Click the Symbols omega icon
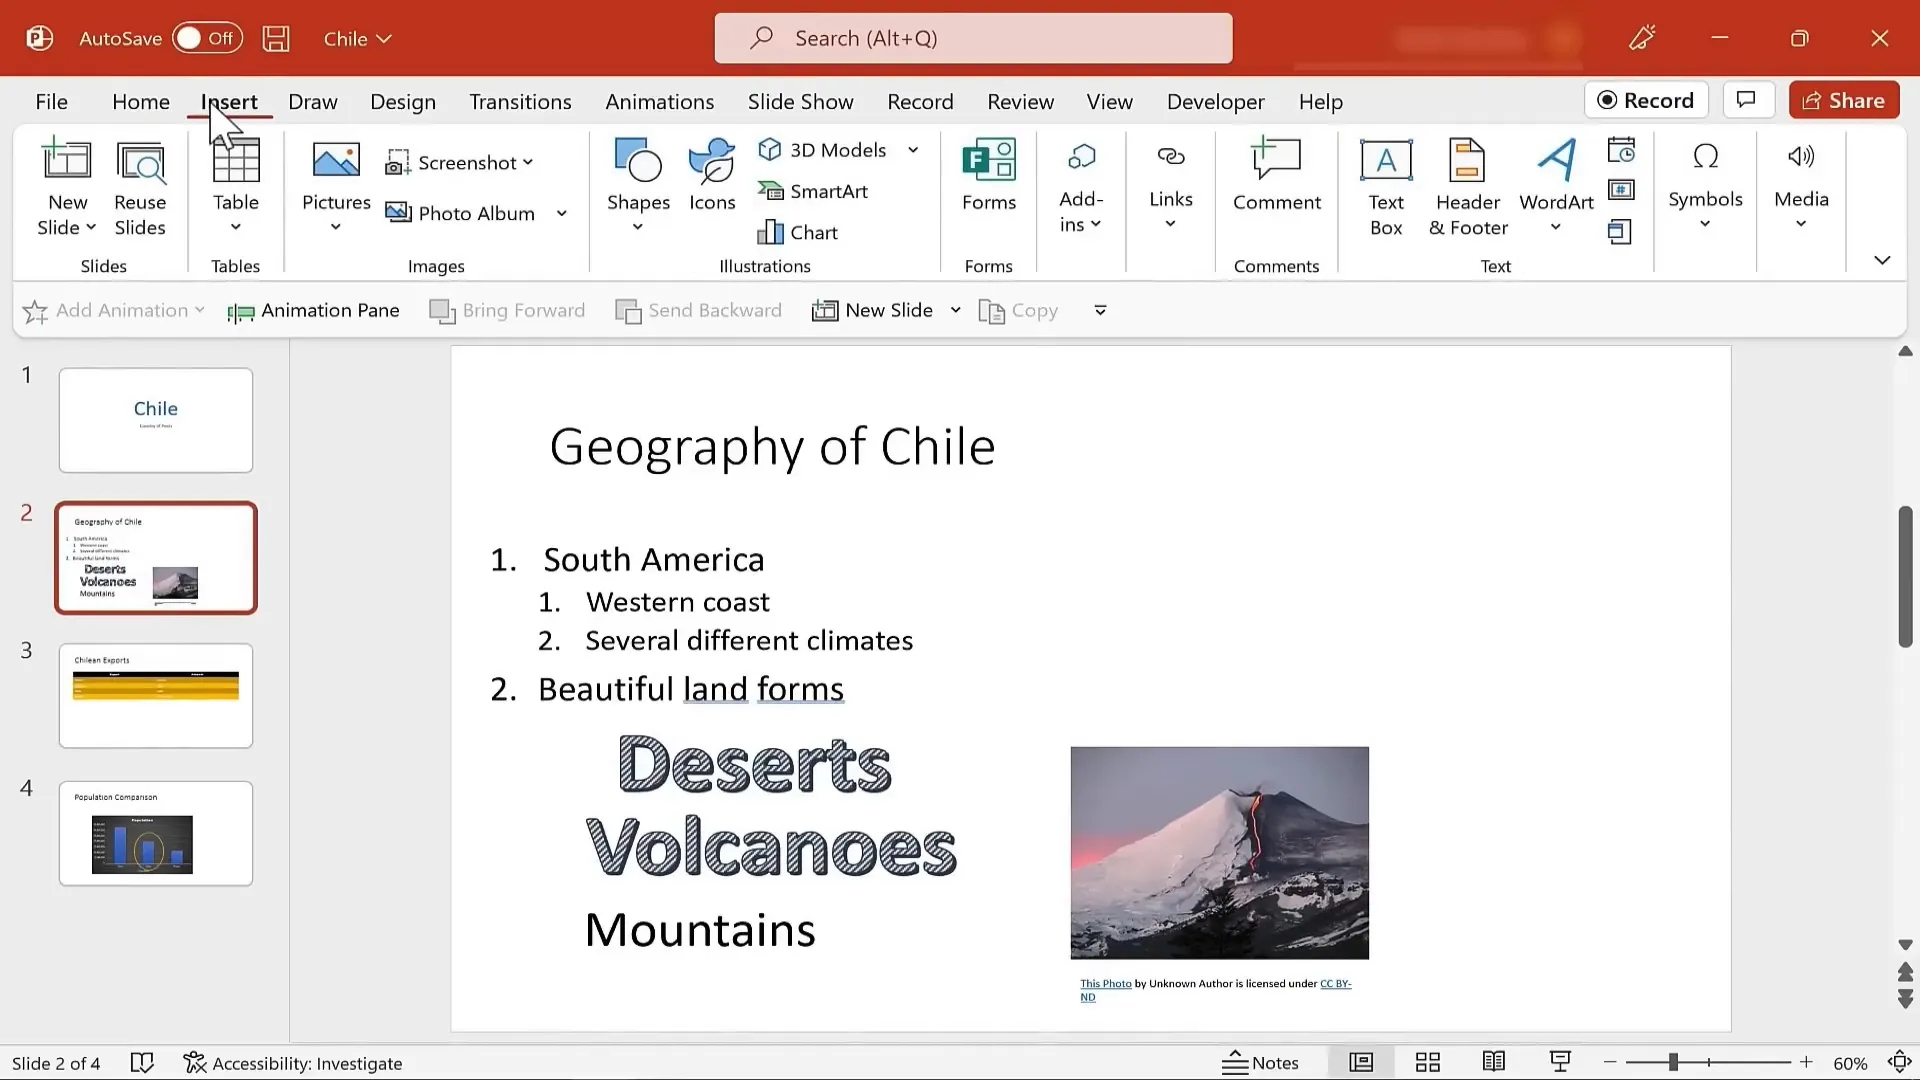 1706,157
